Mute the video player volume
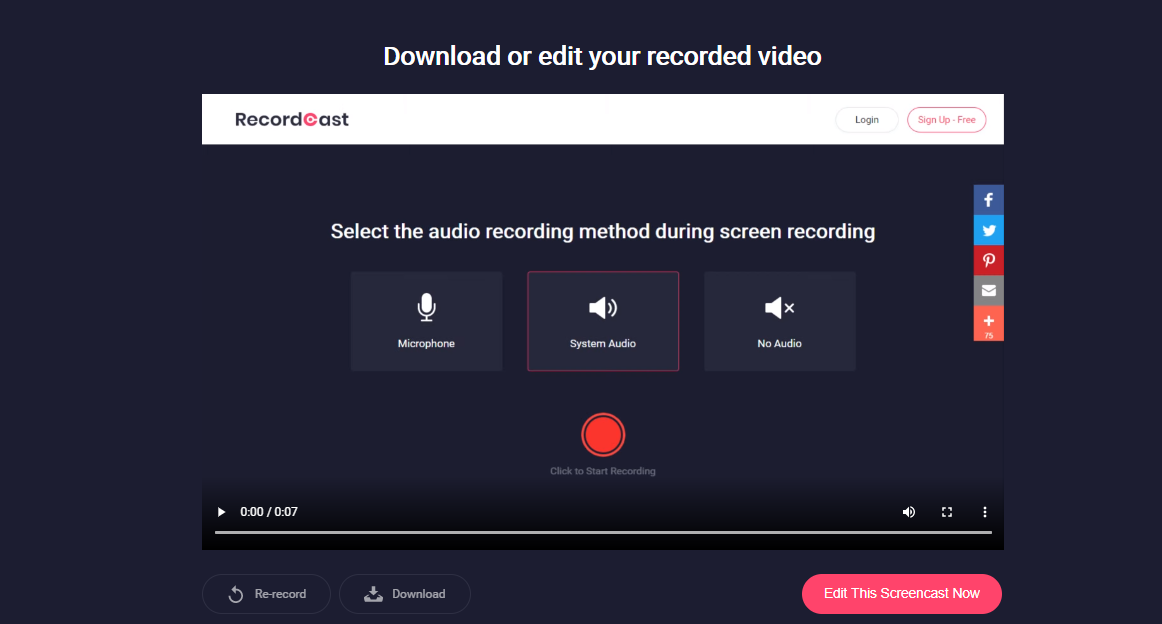This screenshot has width=1162, height=624. (x=909, y=512)
